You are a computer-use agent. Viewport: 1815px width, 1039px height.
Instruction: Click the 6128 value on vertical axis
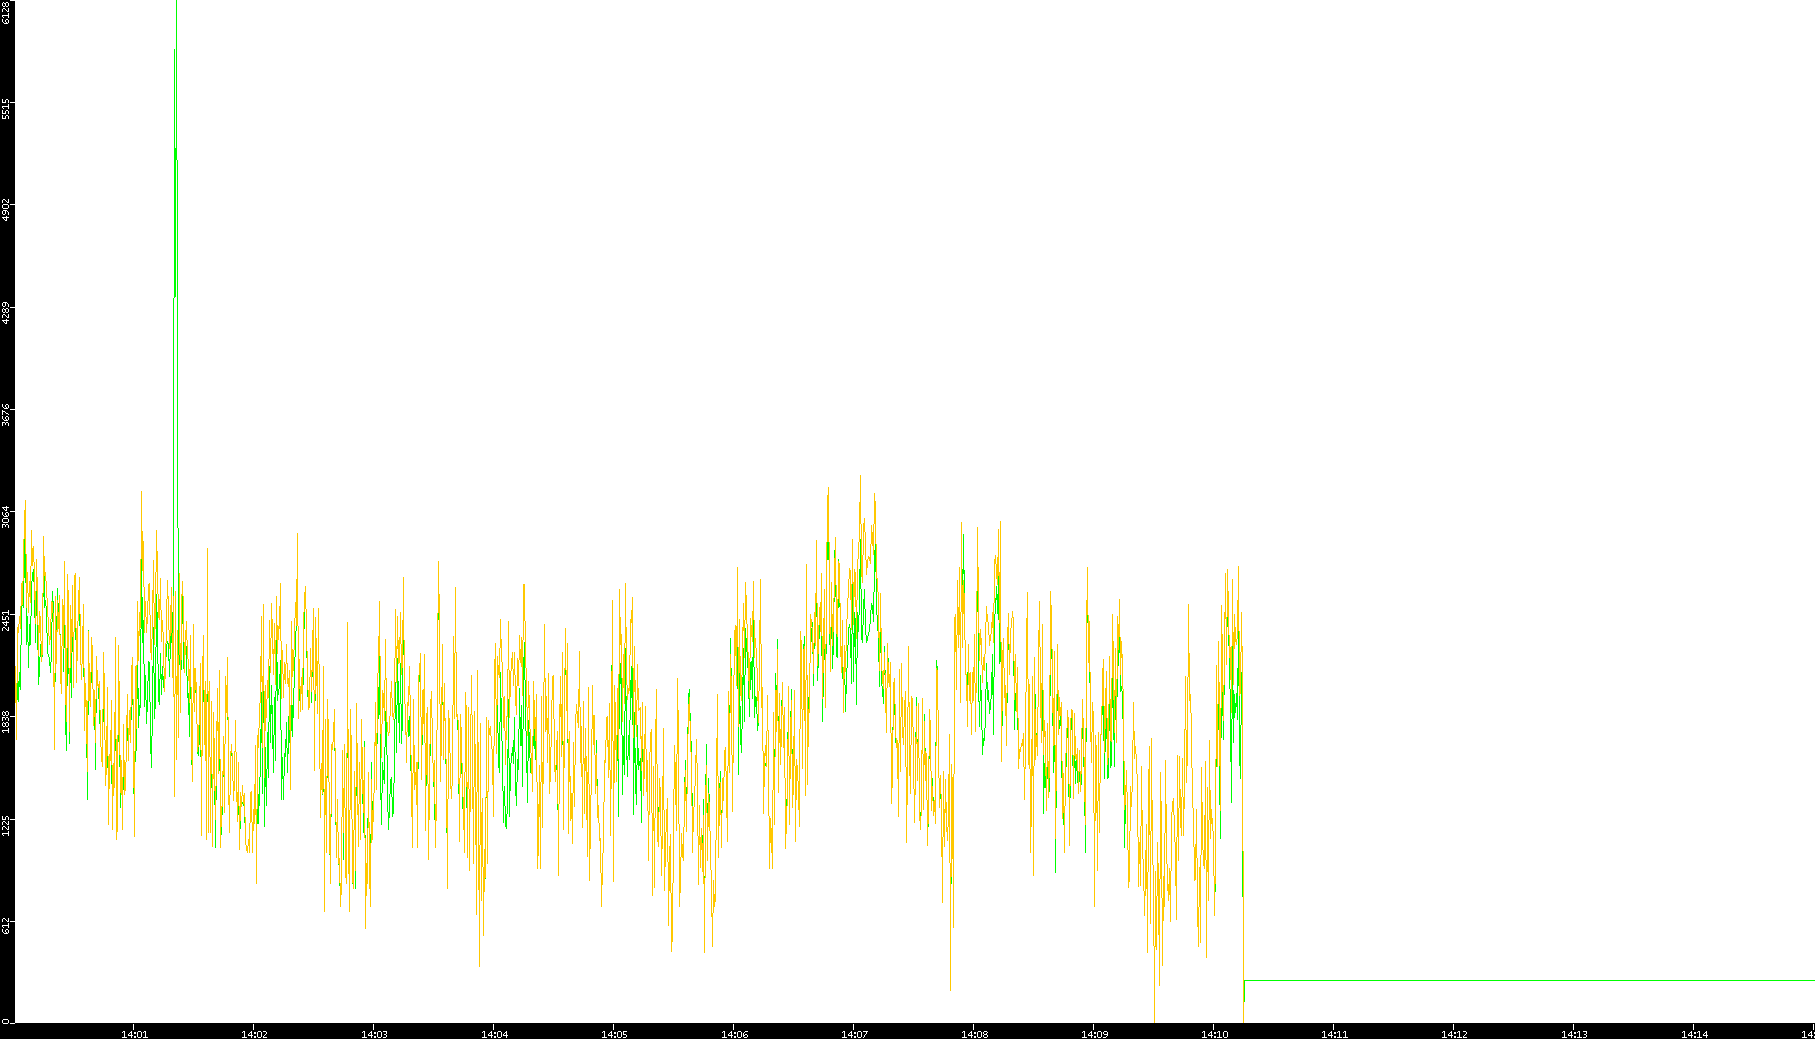click(x=7, y=11)
